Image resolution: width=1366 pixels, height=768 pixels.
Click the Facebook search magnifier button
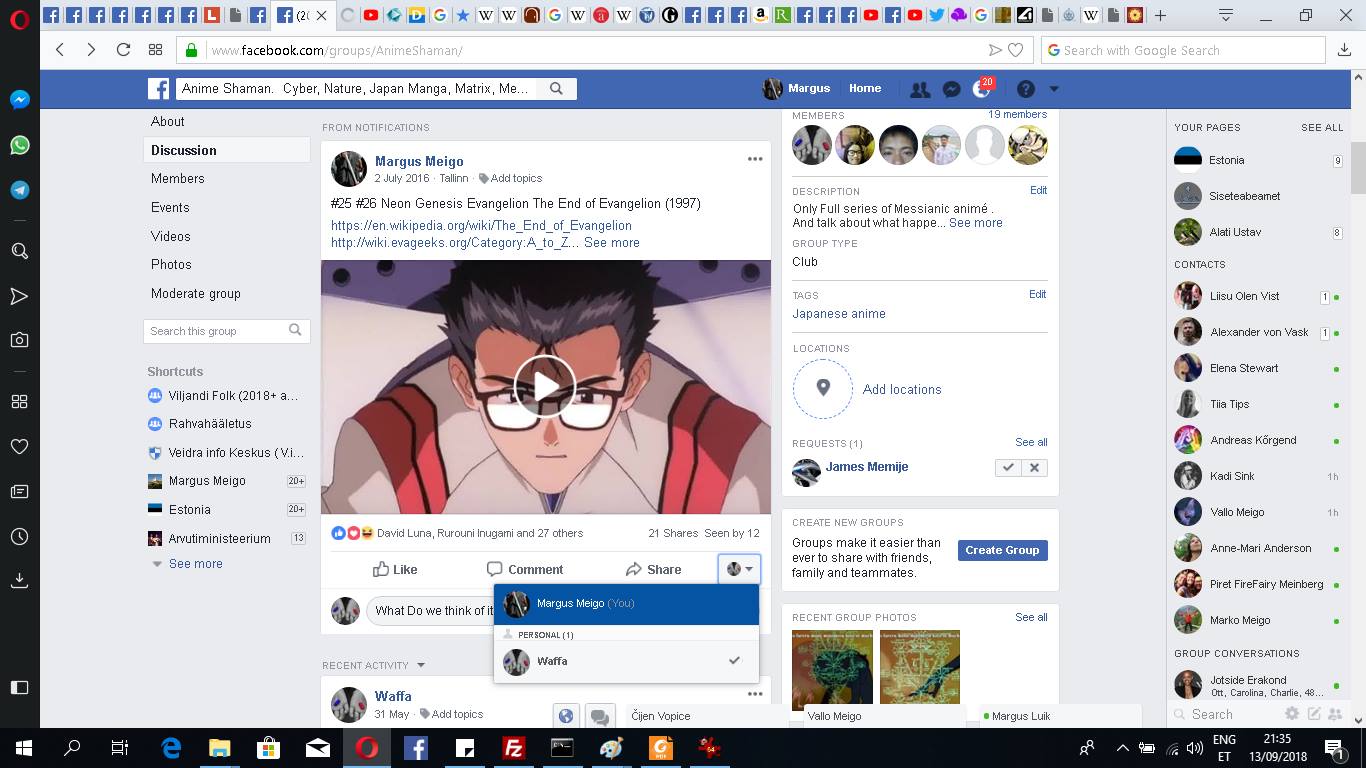pos(557,89)
